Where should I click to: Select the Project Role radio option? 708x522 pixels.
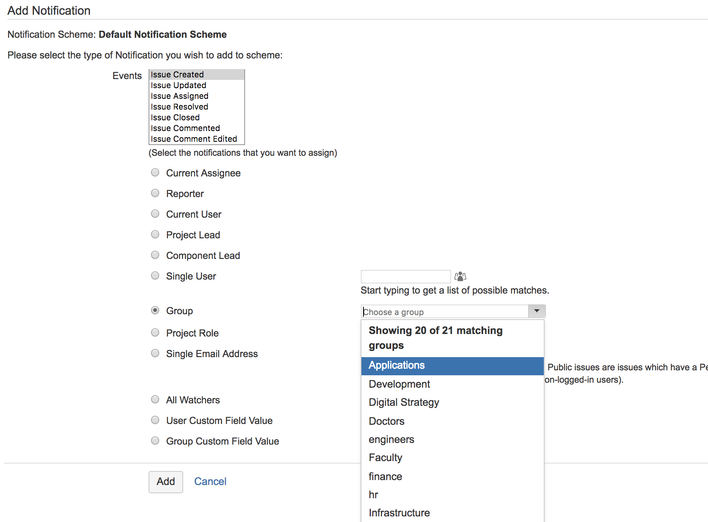pyautogui.click(x=155, y=332)
